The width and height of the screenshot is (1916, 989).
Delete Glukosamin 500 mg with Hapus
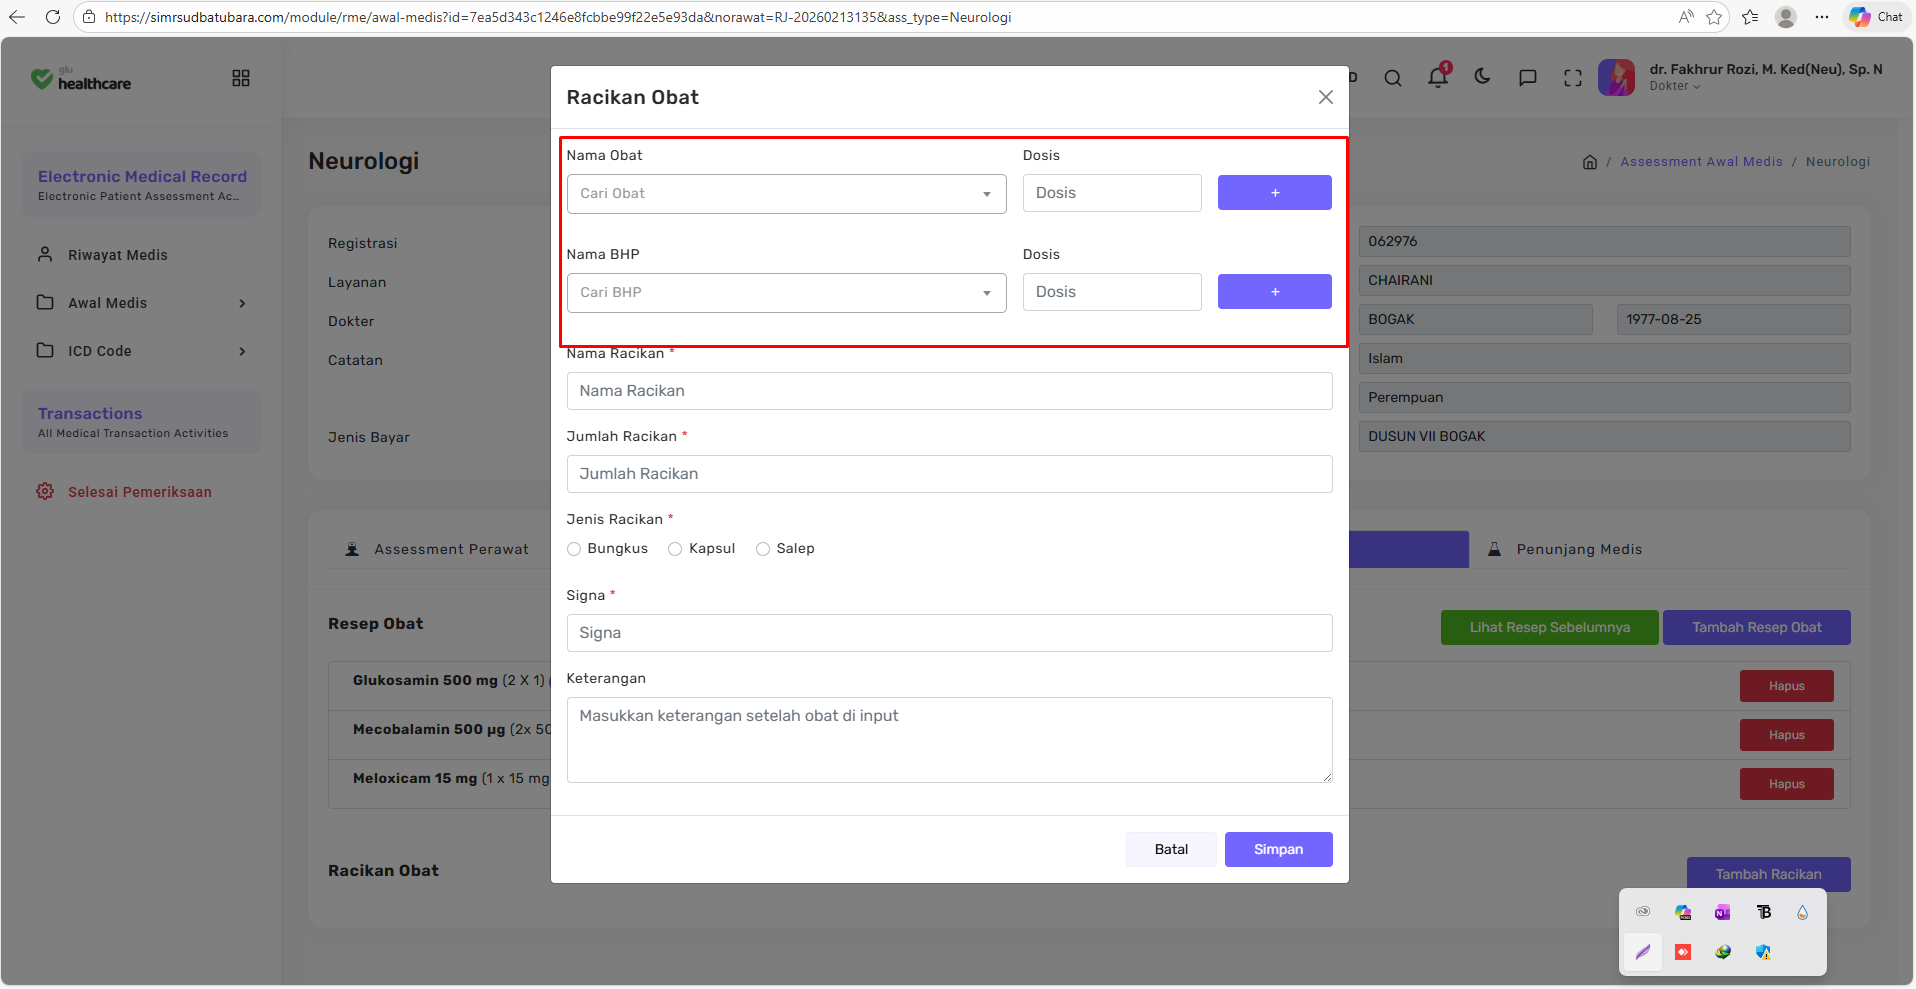pyautogui.click(x=1786, y=686)
